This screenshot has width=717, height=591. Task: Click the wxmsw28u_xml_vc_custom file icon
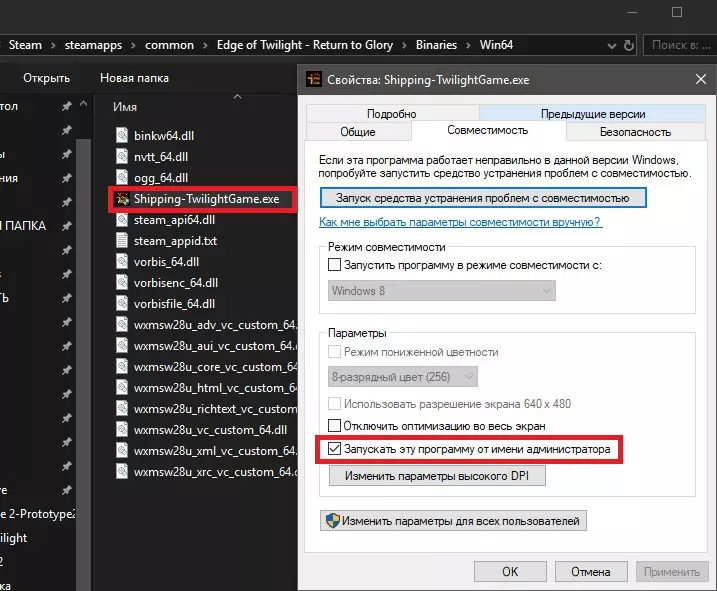pyautogui.click(x=122, y=451)
